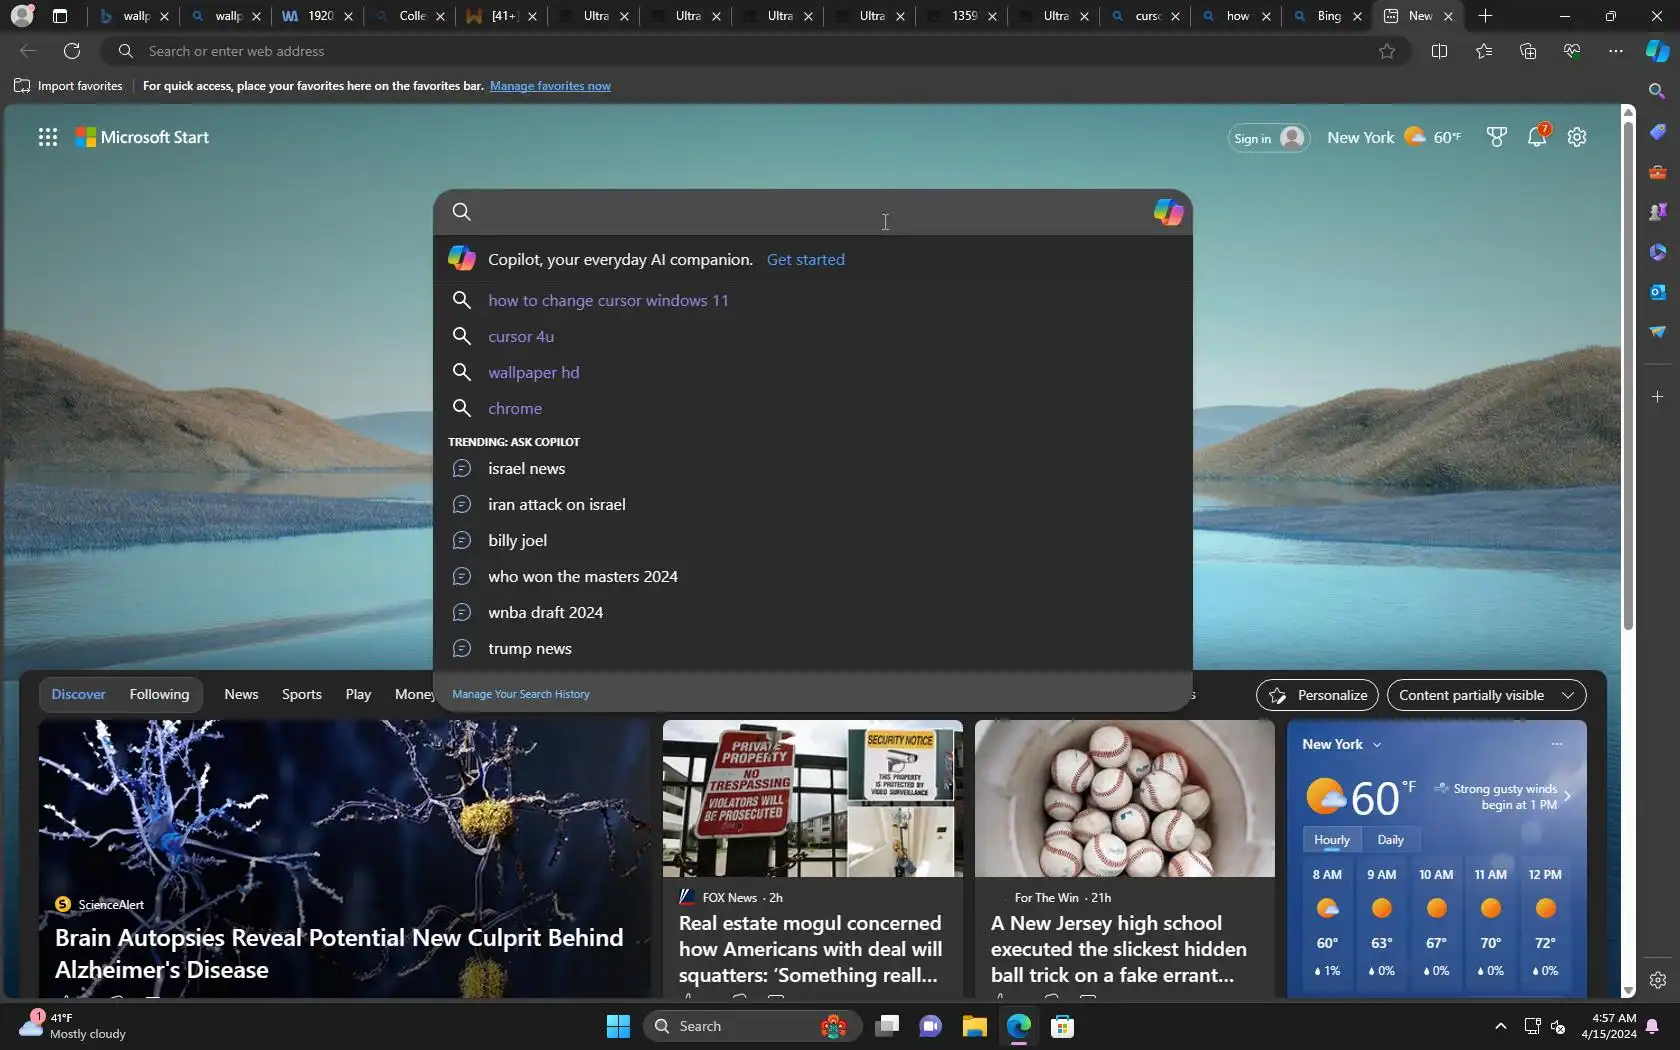
Task: Open the Shopping tag in Edge sidebar
Action: click(1657, 132)
